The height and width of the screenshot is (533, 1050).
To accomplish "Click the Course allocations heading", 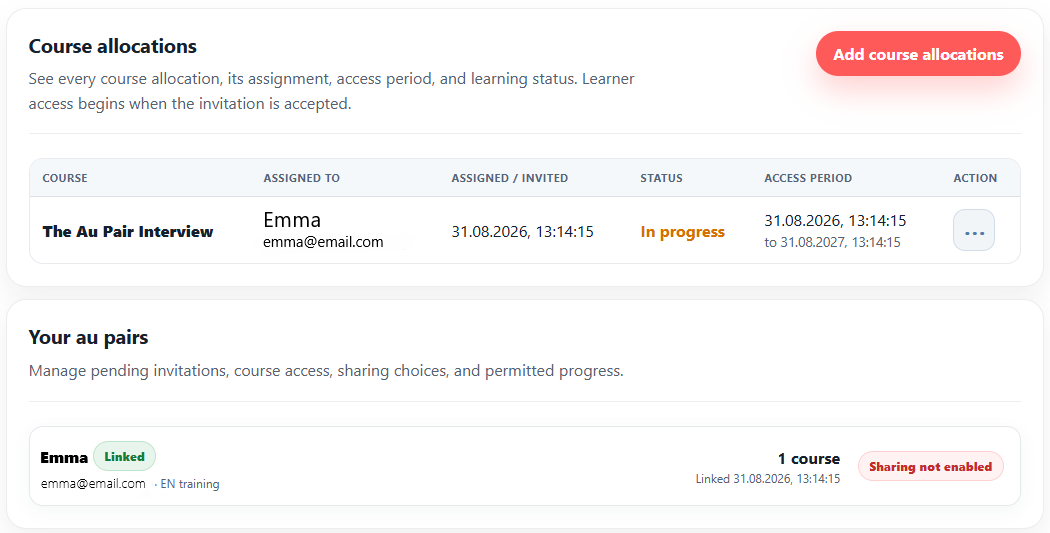I will (112, 46).
